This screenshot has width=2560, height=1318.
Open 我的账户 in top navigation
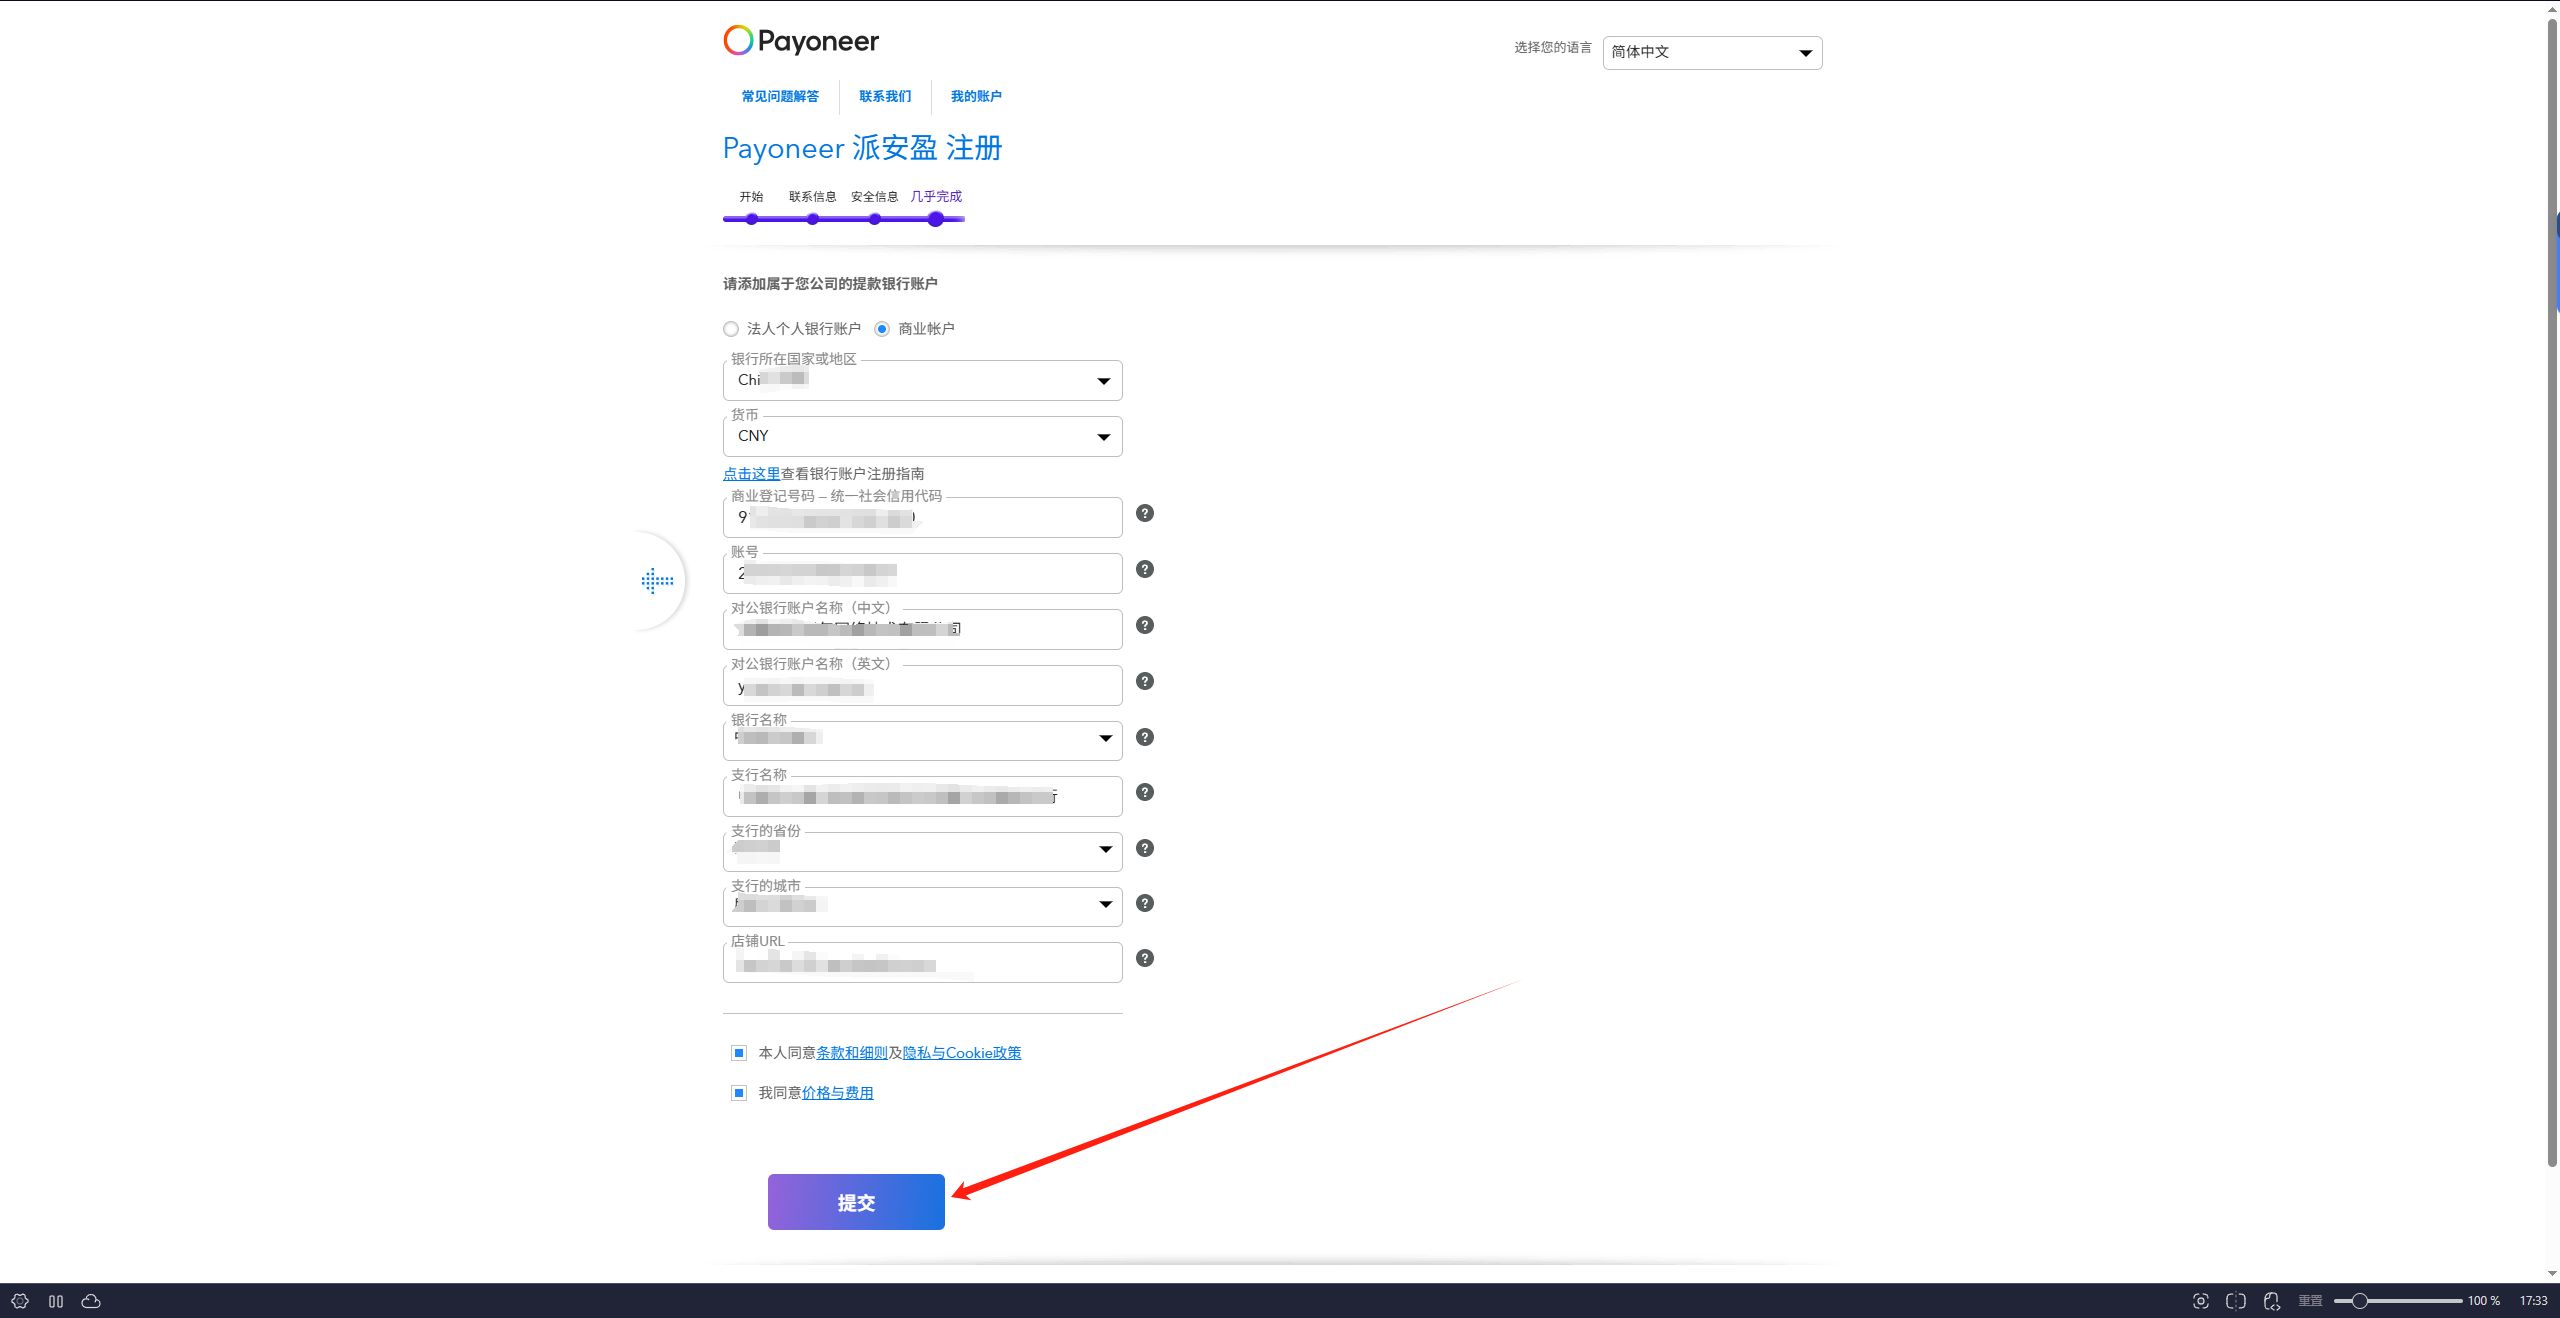976,97
